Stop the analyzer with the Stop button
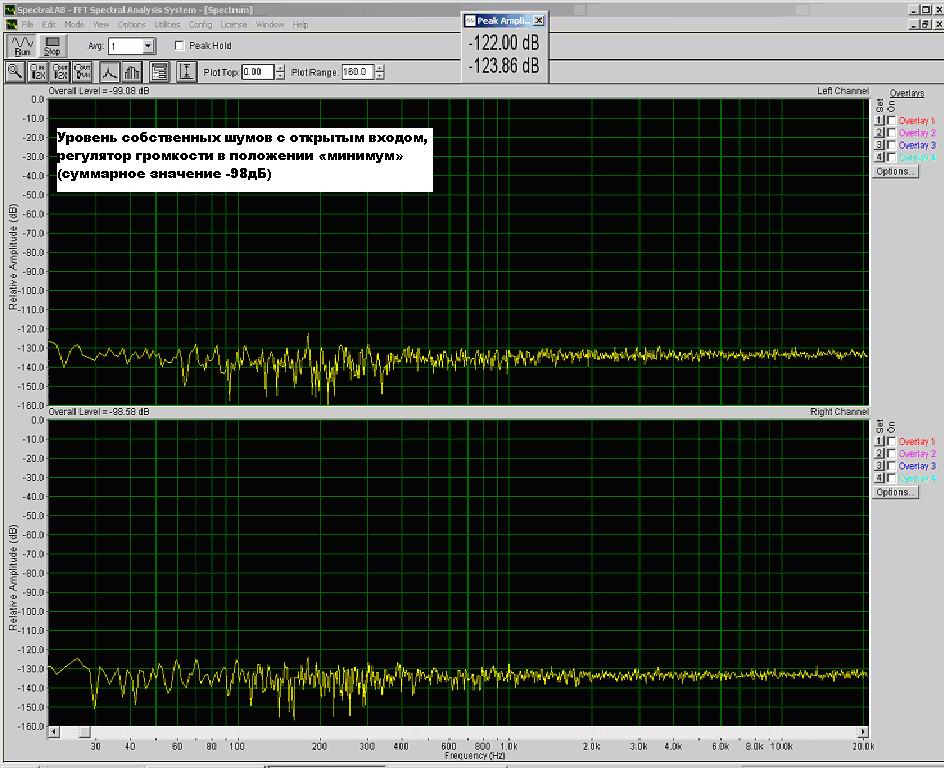944x768 pixels. (x=52, y=46)
